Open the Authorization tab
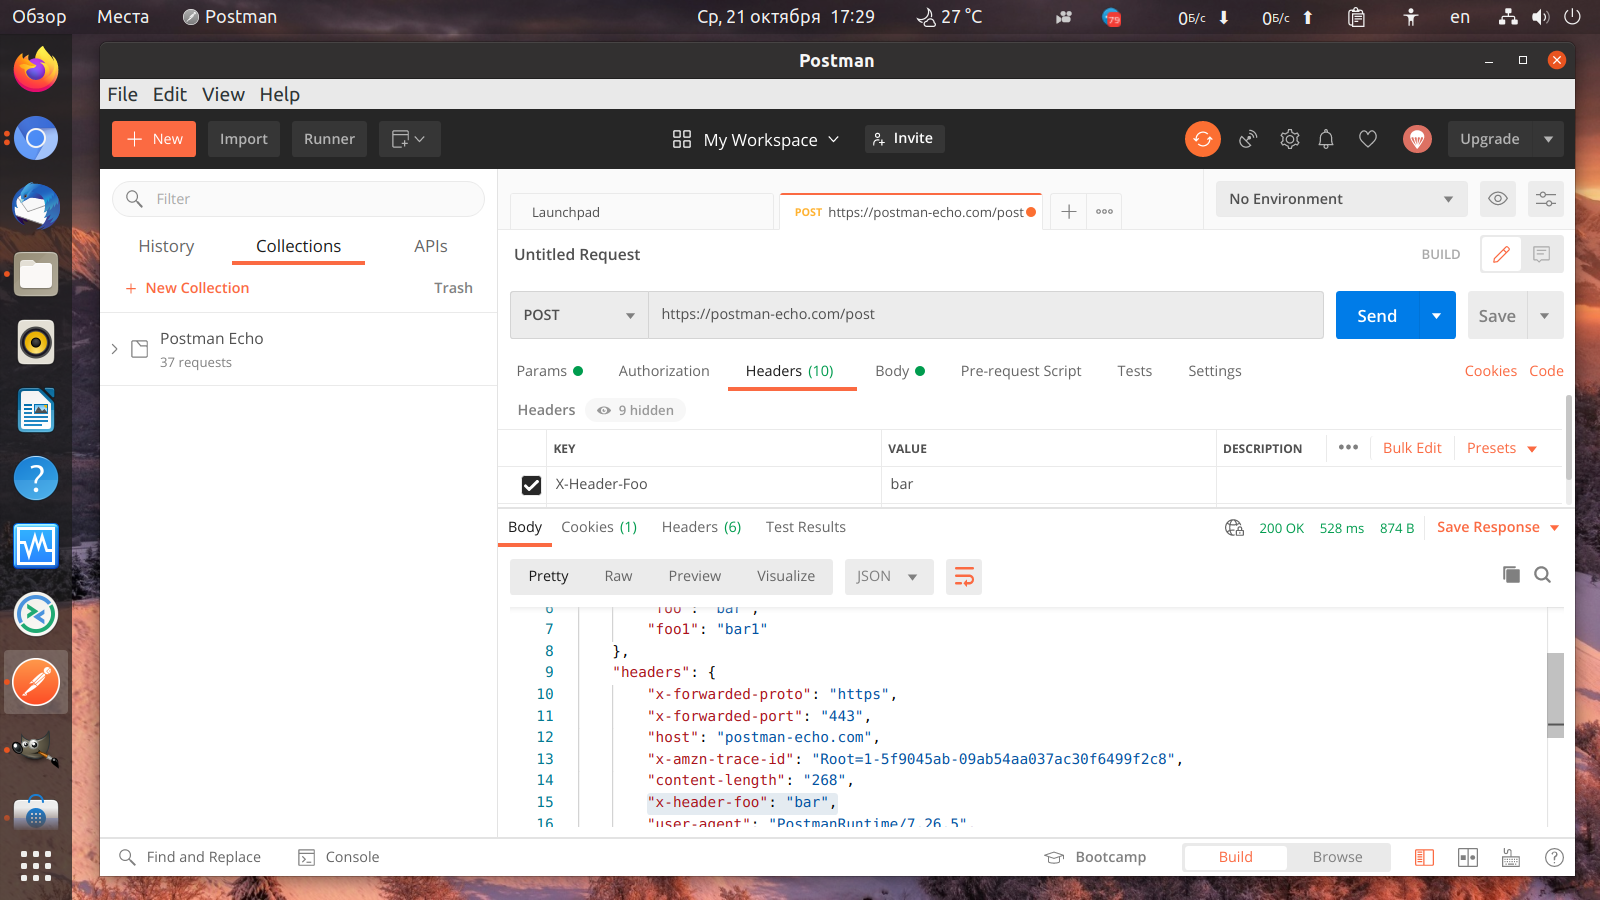This screenshot has width=1600, height=900. (664, 371)
